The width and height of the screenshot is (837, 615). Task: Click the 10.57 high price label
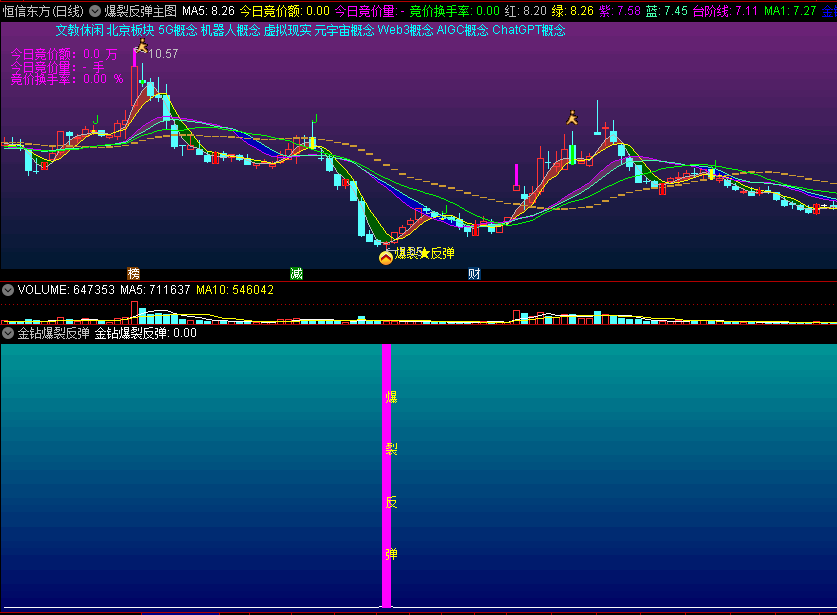(163, 54)
